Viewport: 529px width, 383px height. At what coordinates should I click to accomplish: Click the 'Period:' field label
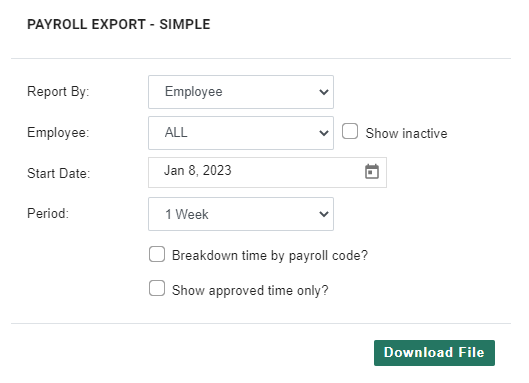[48, 213]
